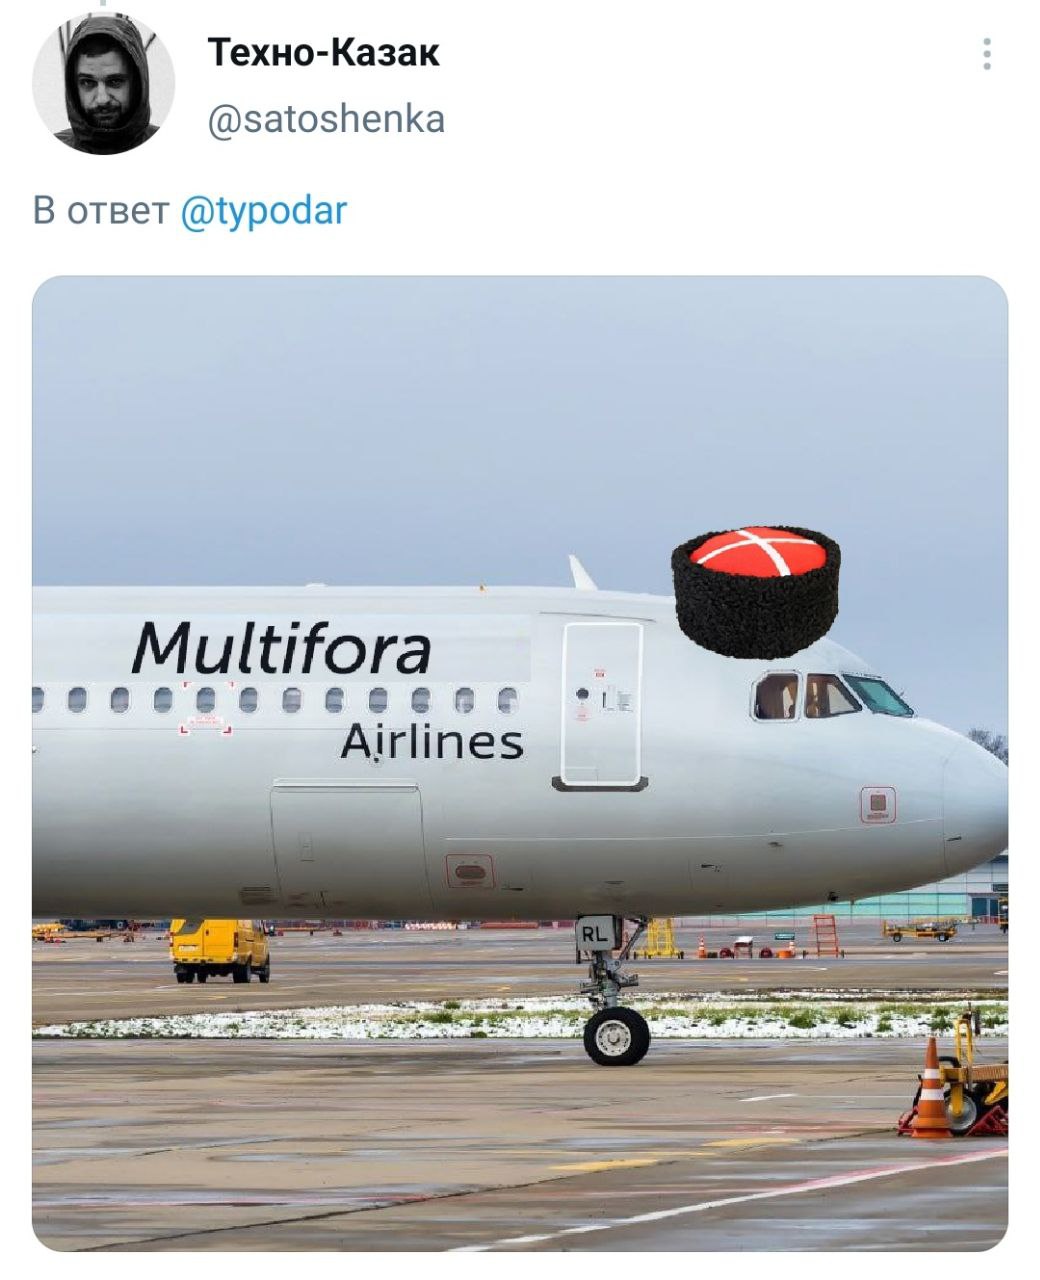Click the red ladder stand behind the plane
The image size is (1040, 1280).
tap(826, 936)
